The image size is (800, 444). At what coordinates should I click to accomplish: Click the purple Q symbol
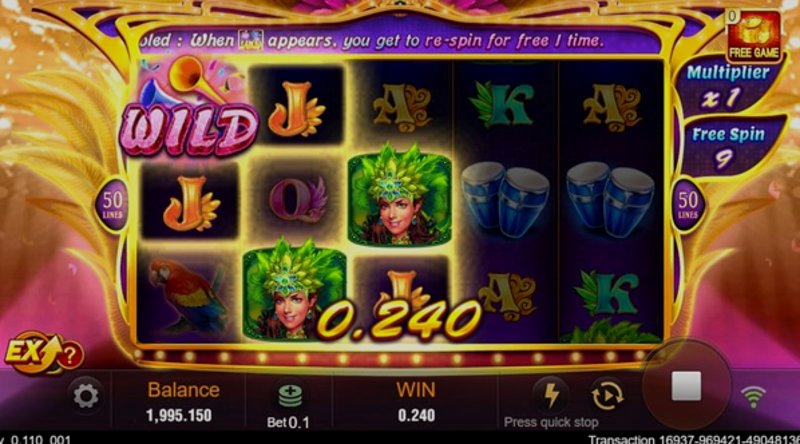coord(297,200)
